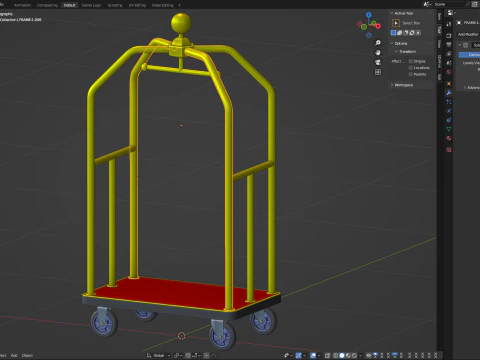The height and width of the screenshot is (360, 480).
Task: Switch to the Scripting workspace tab
Action: click(x=115, y=5)
